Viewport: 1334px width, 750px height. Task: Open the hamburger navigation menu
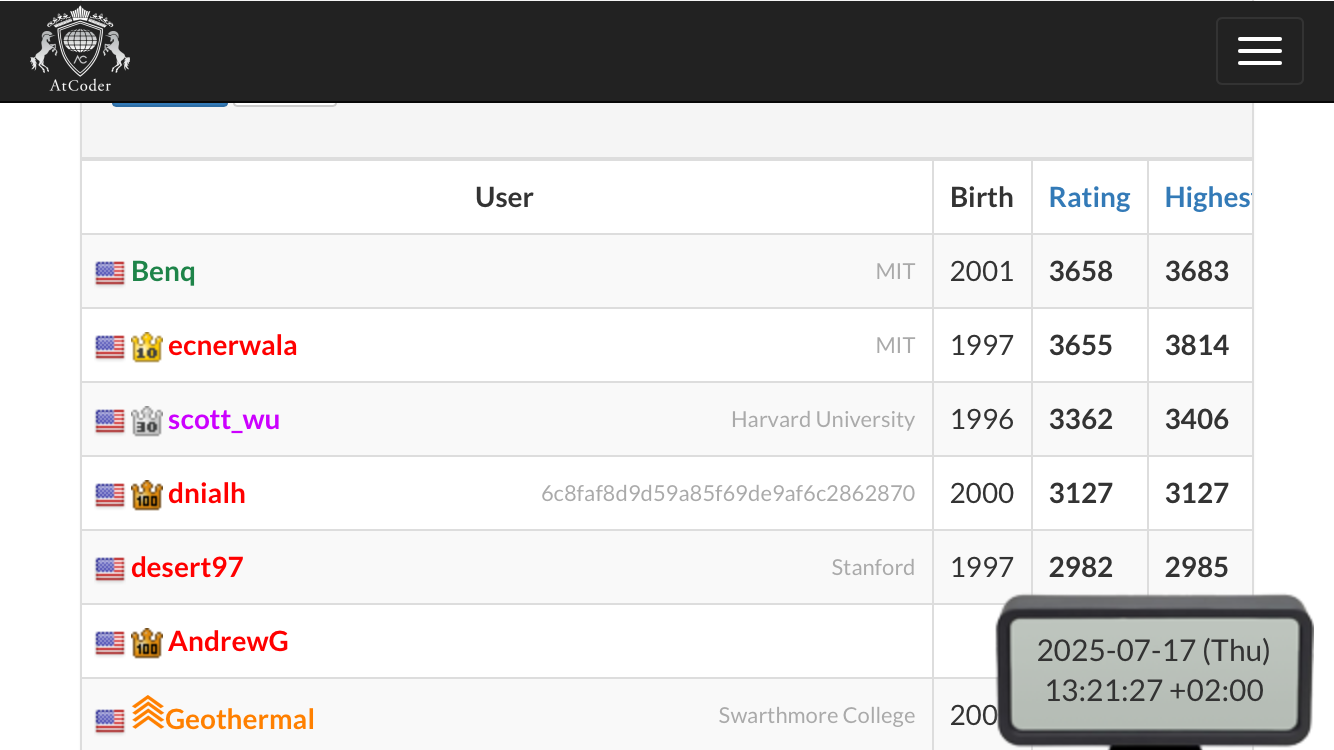(x=1259, y=51)
